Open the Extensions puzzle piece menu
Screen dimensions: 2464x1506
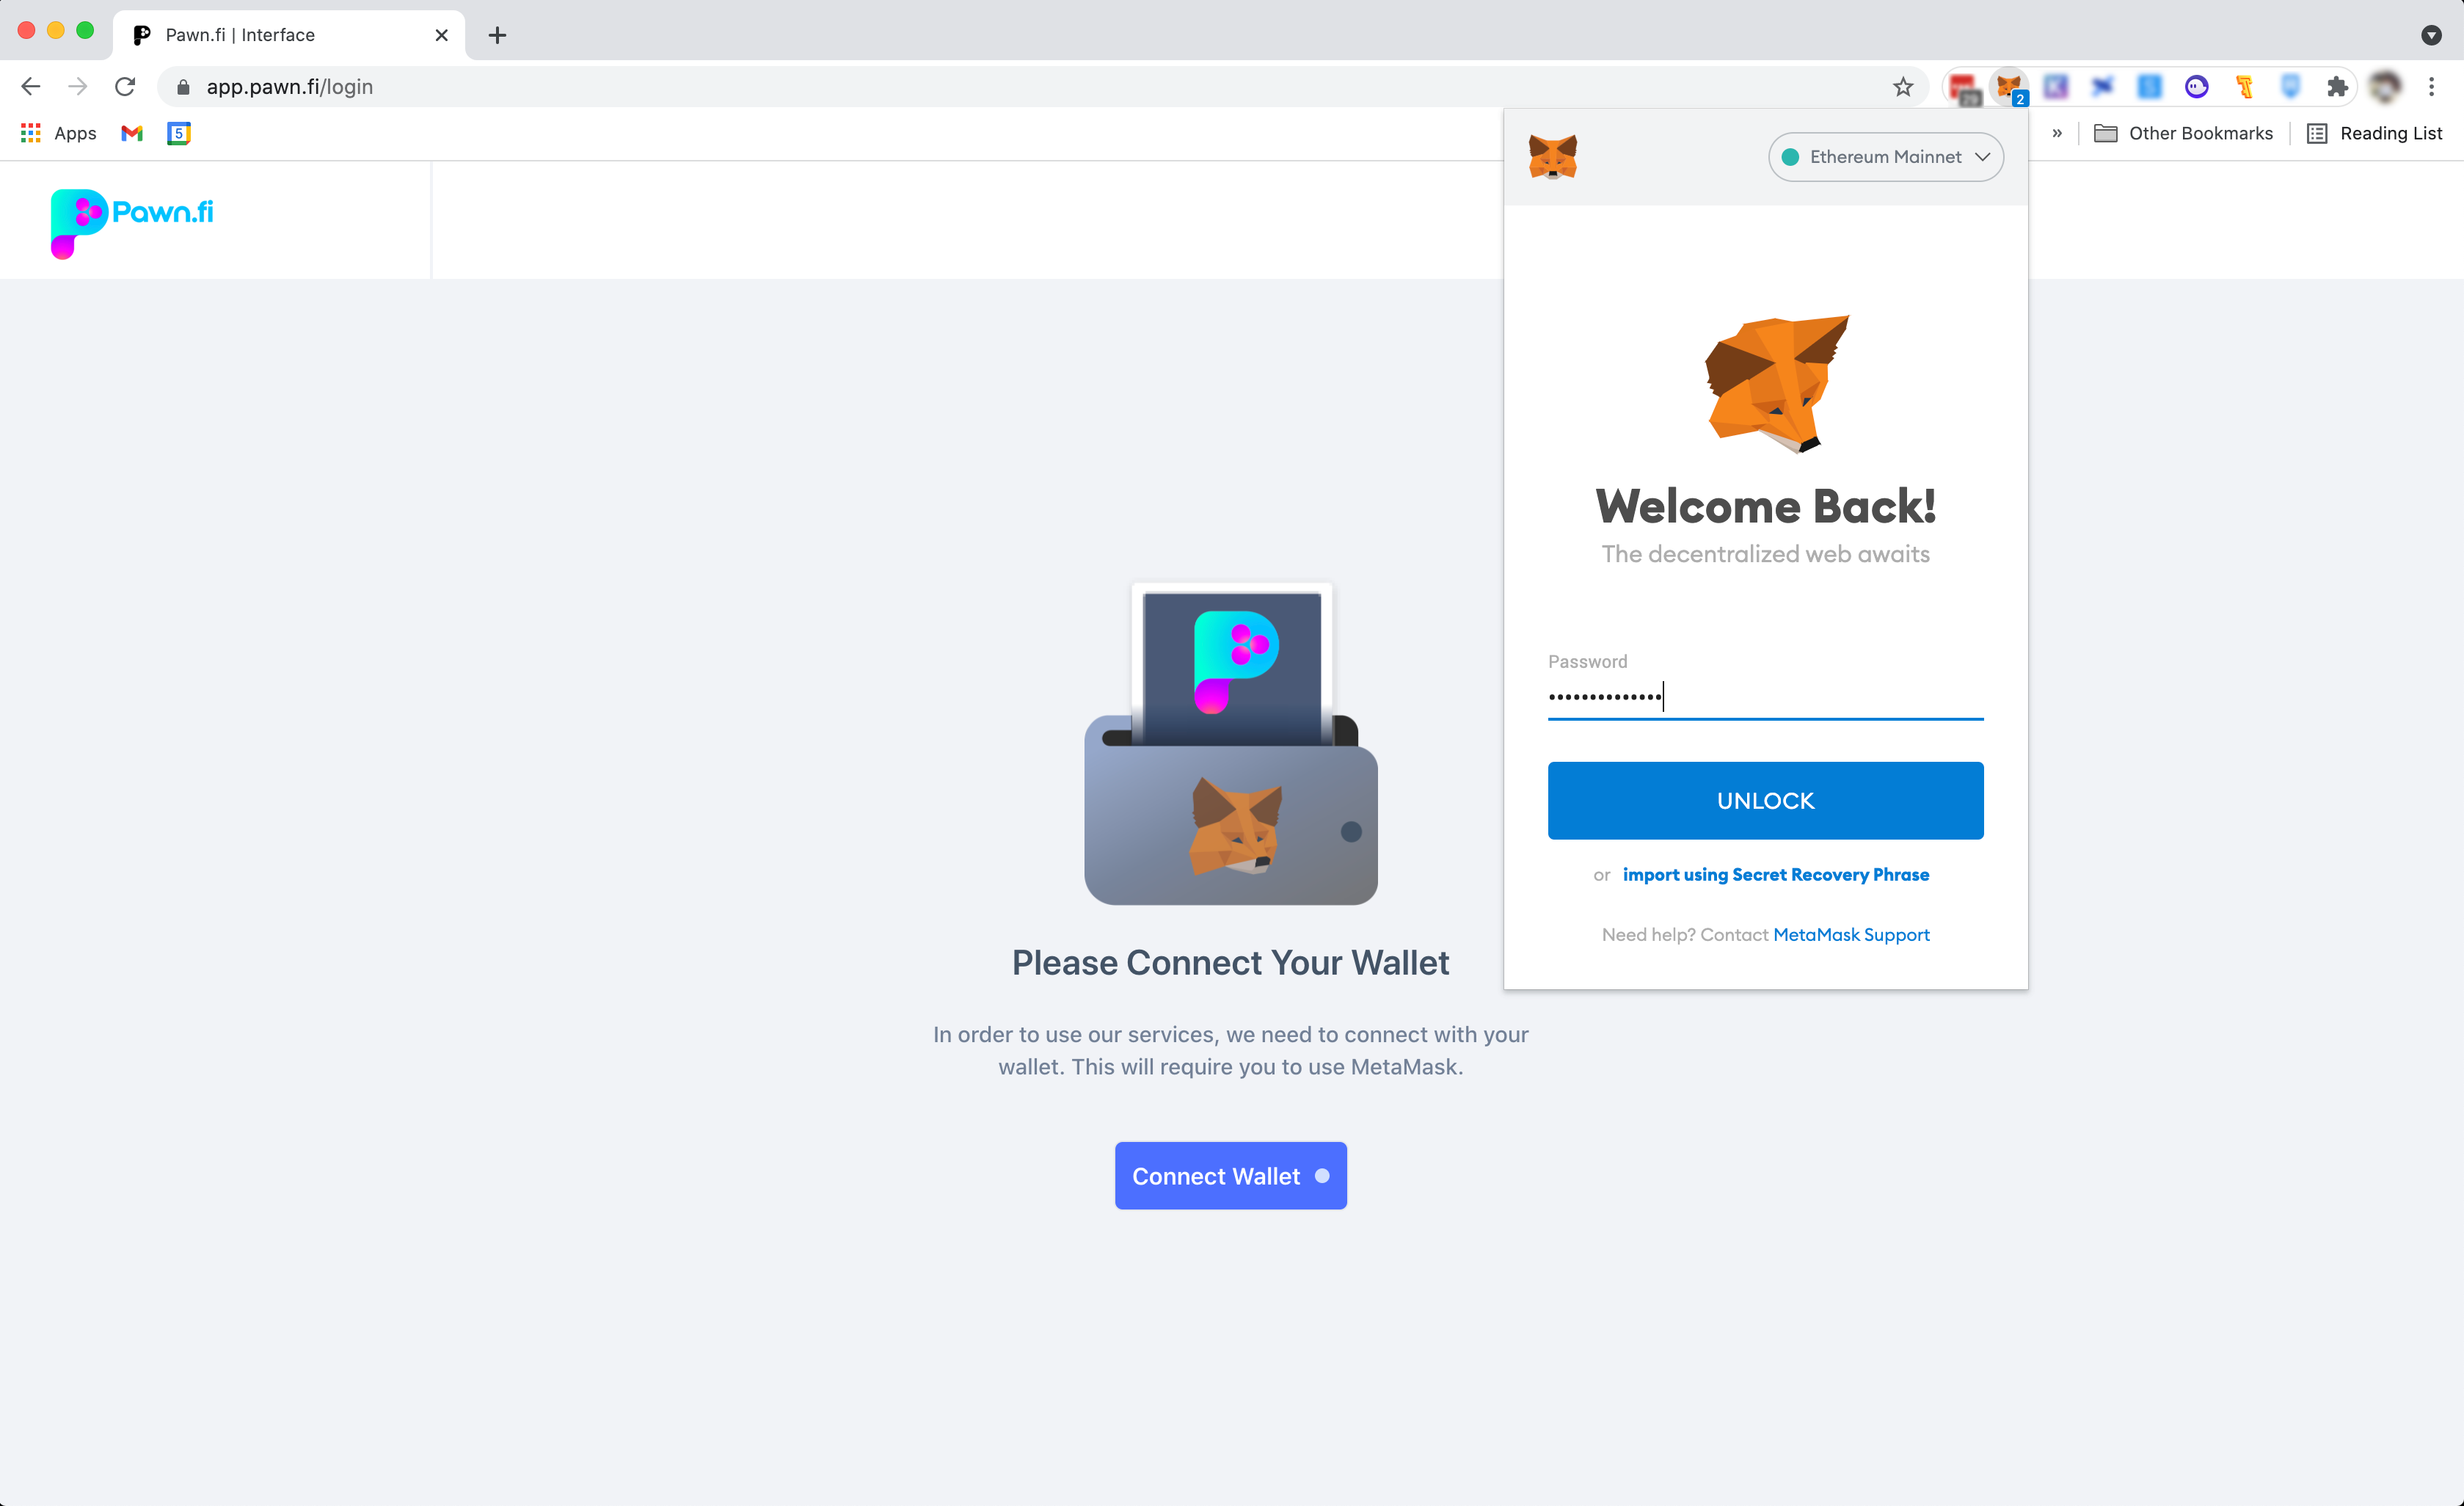click(x=2337, y=87)
